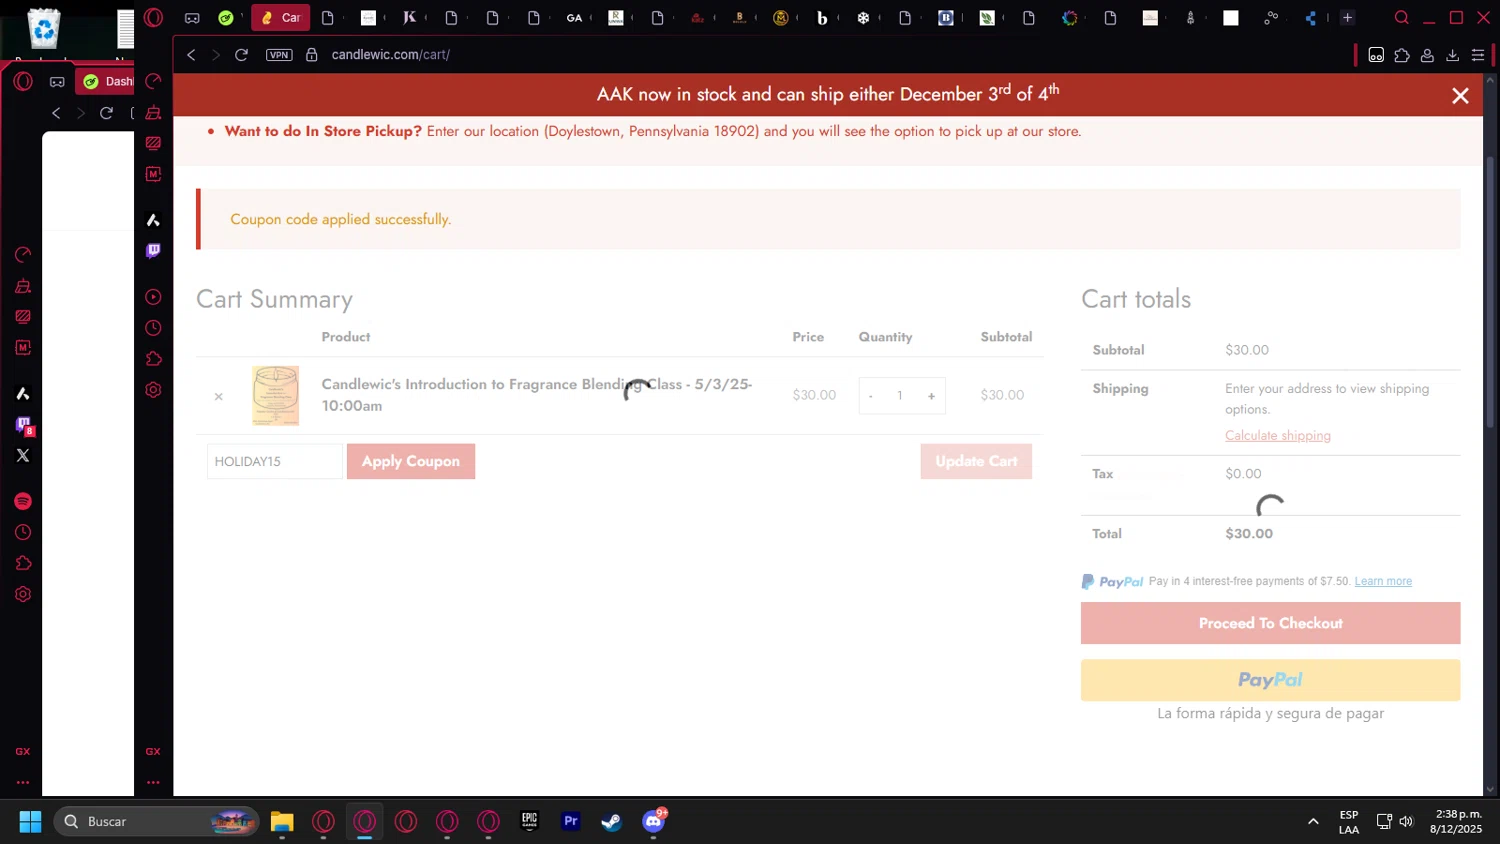The height and width of the screenshot is (844, 1500).
Task: Open Steam from taskbar
Action: coord(612,821)
